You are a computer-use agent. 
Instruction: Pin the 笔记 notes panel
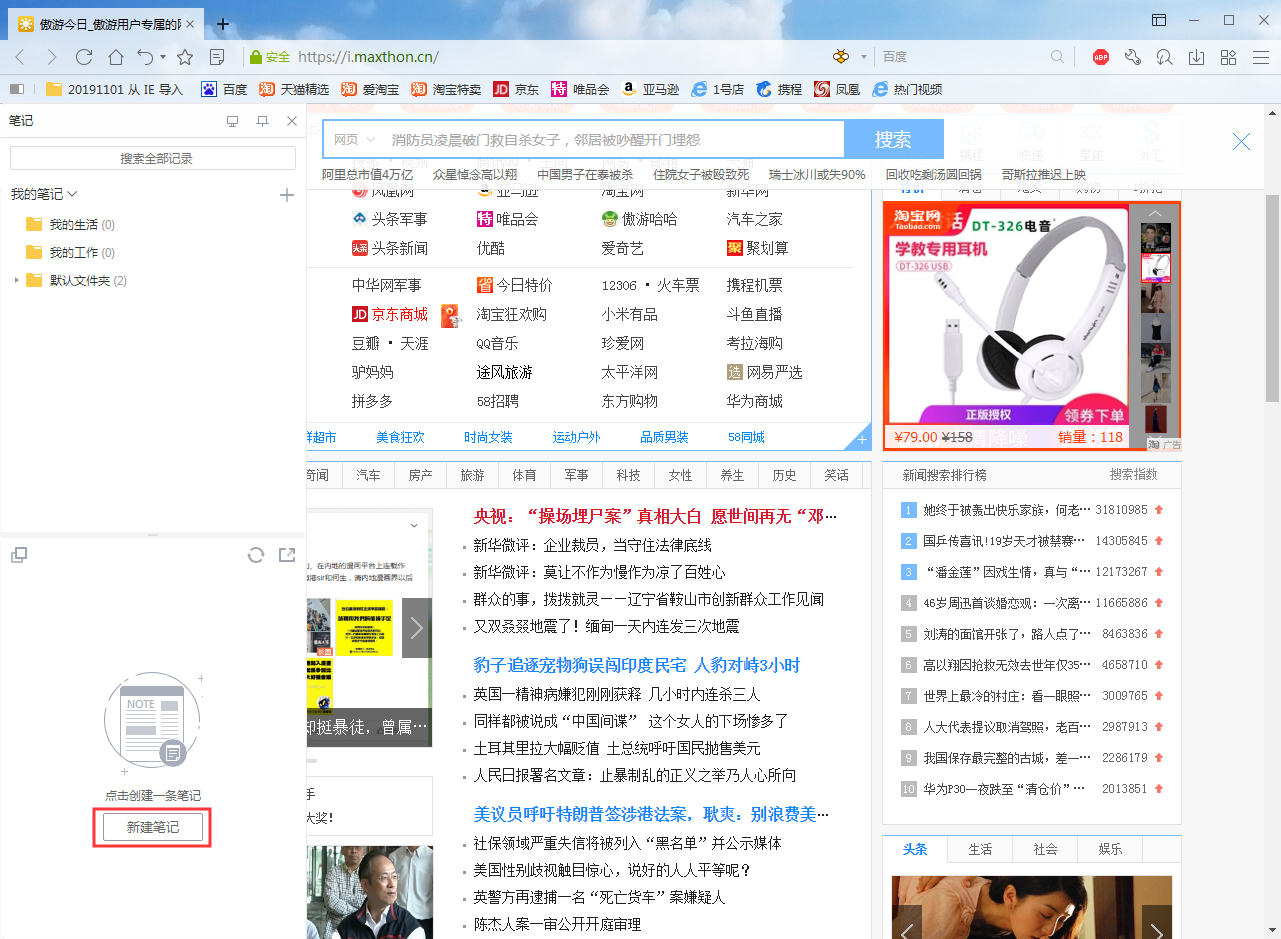(x=262, y=121)
